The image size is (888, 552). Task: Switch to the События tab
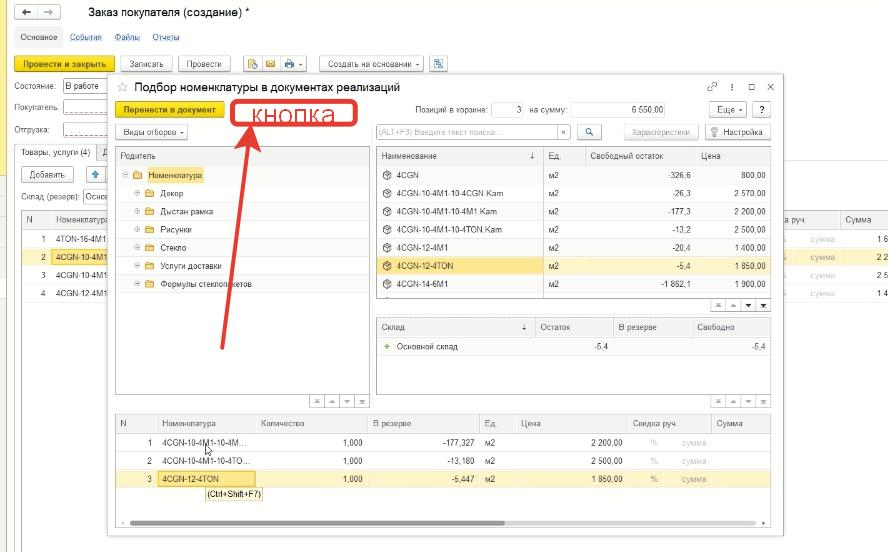(x=85, y=37)
